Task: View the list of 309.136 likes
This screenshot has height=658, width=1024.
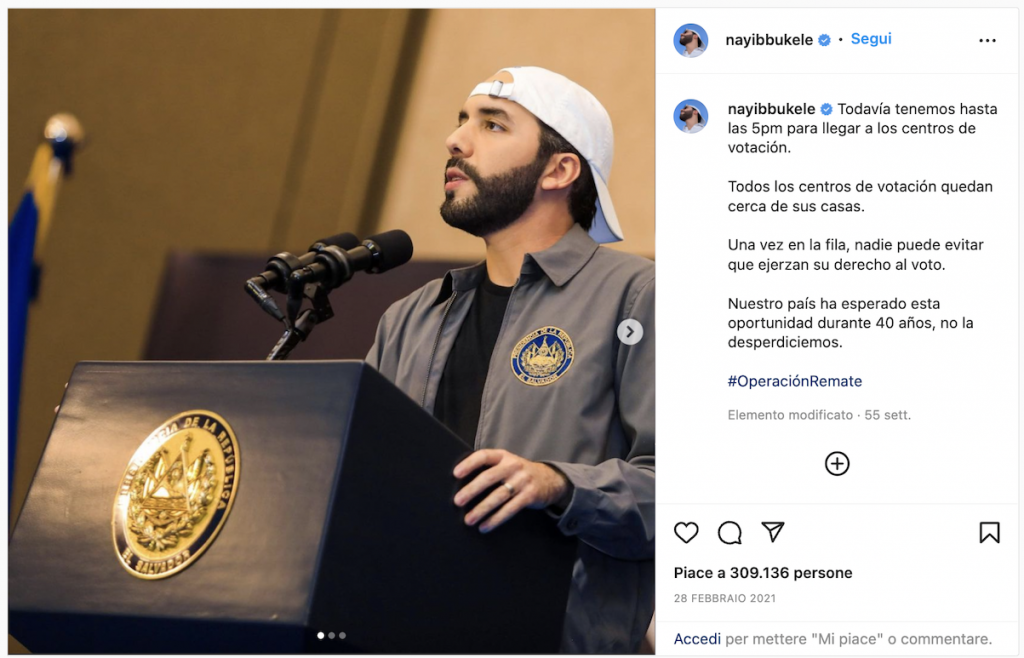Action: (x=763, y=572)
